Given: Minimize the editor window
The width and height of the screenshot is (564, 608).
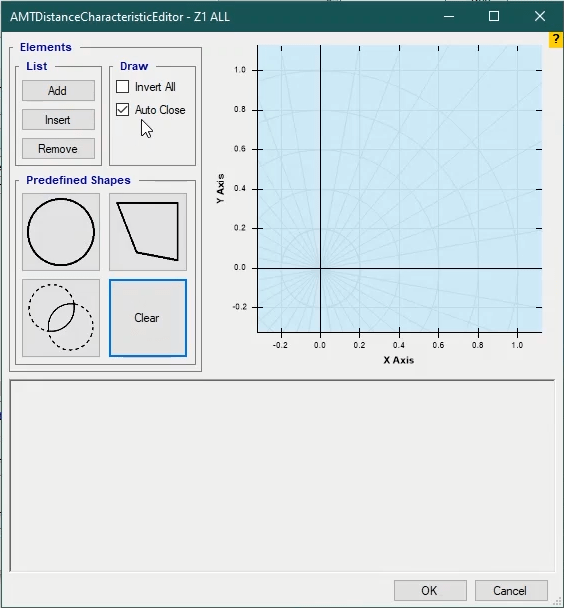Looking at the screenshot, I should point(449,16).
